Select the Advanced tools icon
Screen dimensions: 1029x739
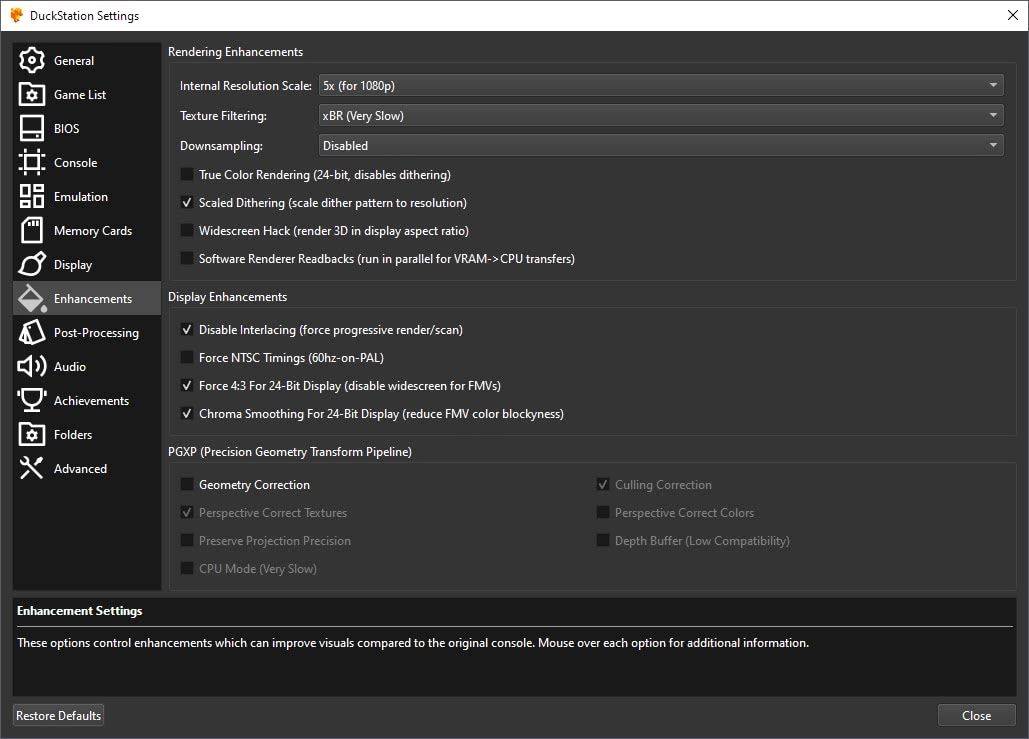click(x=32, y=469)
